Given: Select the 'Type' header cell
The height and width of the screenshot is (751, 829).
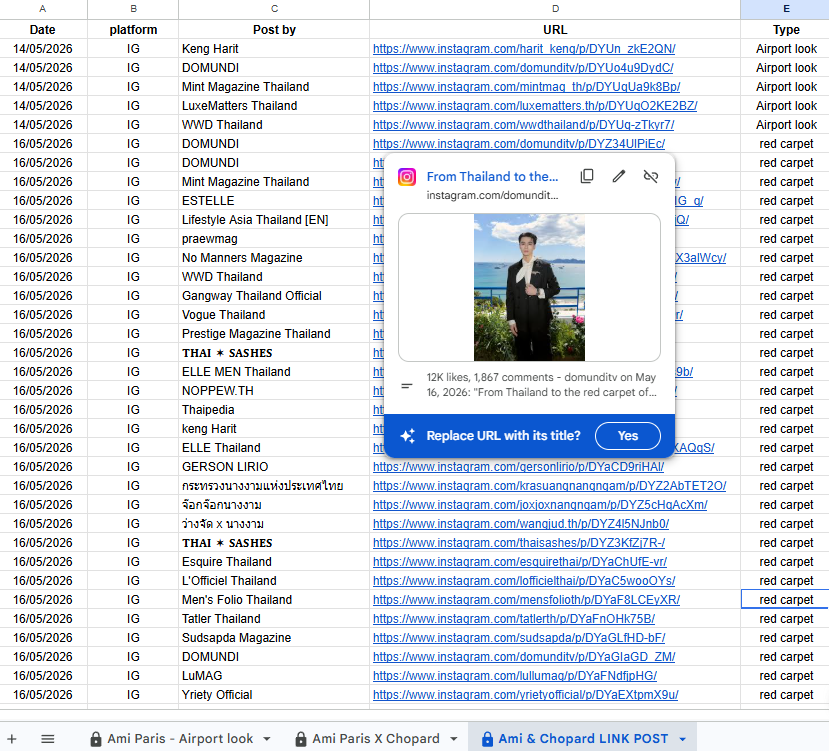Looking at the screenshot, I should point(785,30).
